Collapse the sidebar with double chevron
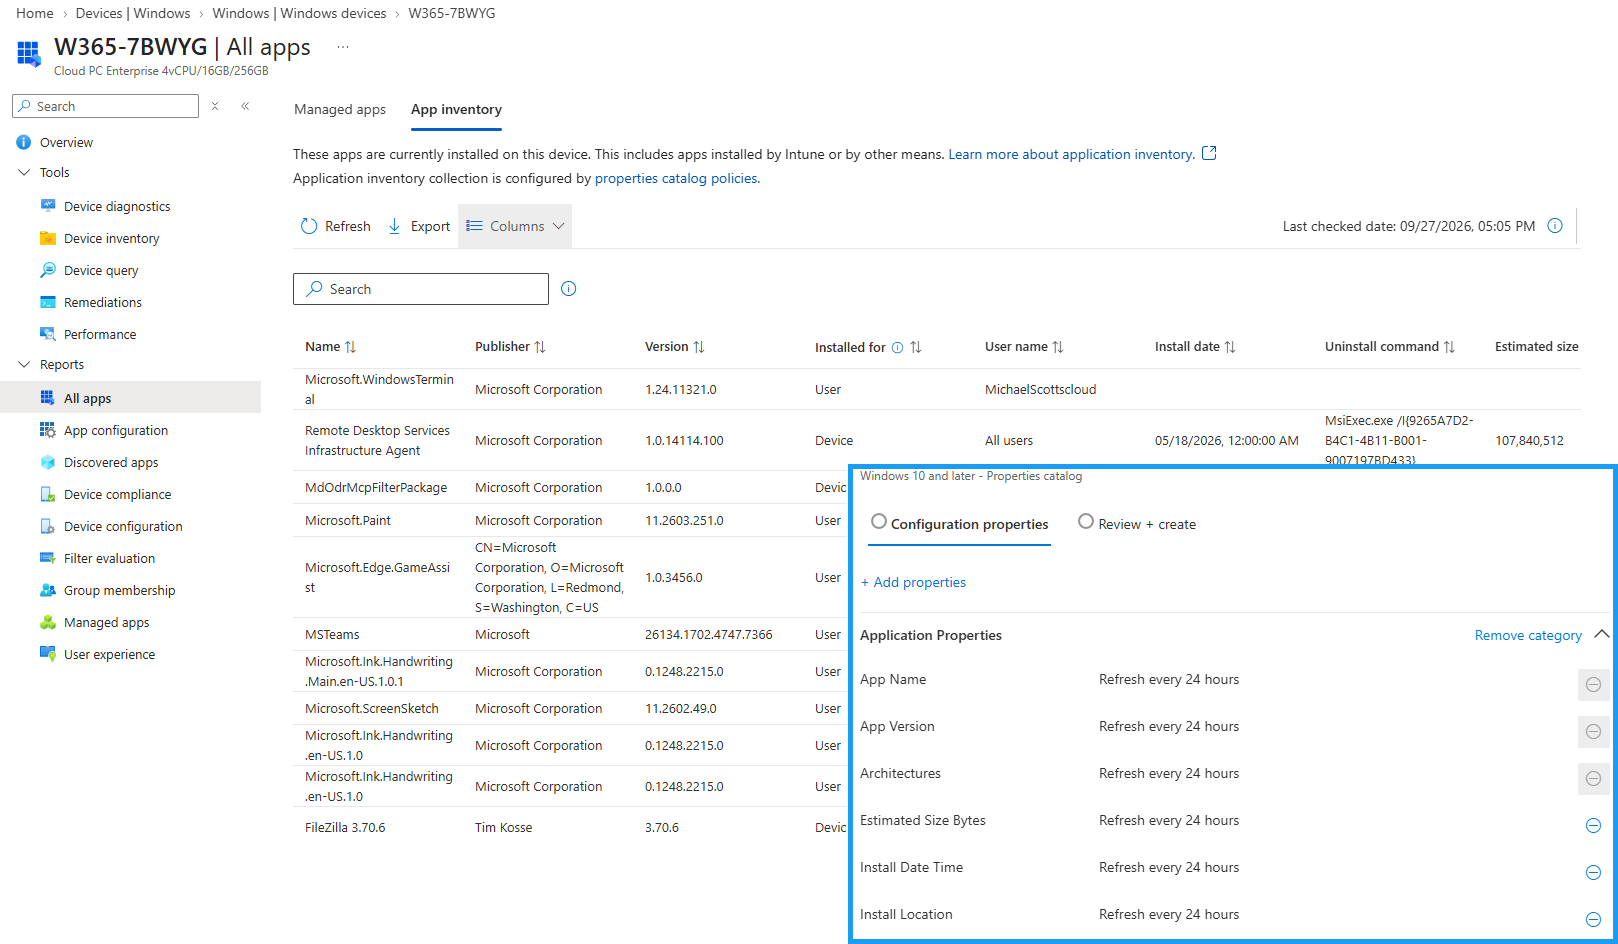Screen dimensions: 1618x944 [x=245, y=106]
